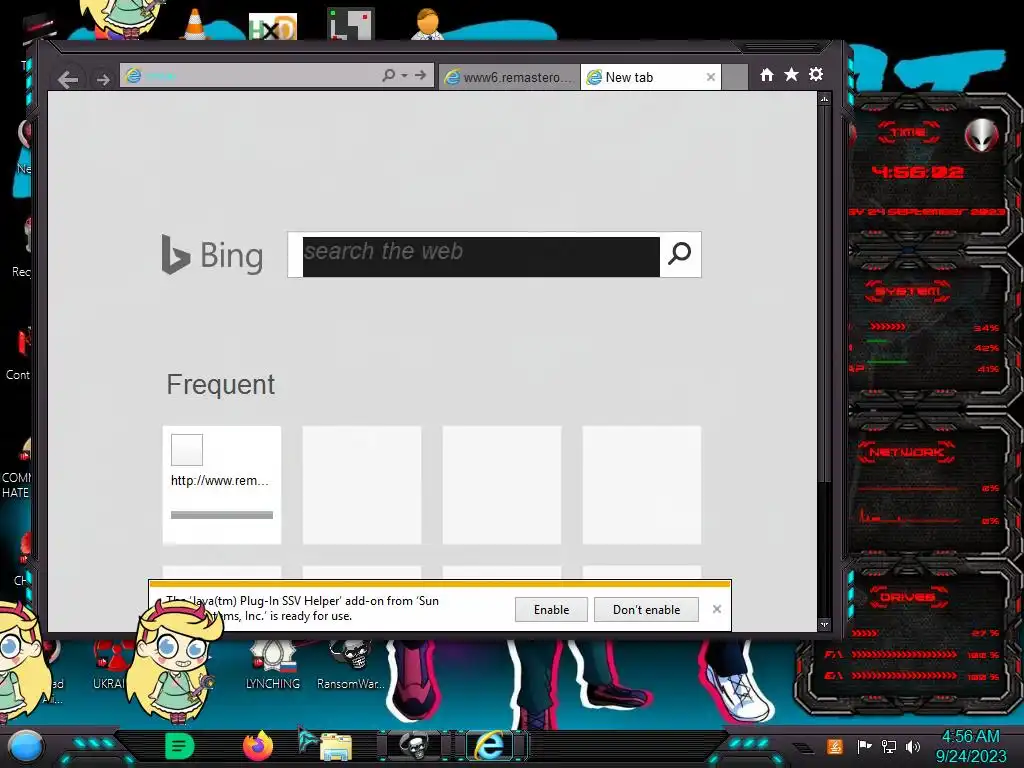Click the F:\ drive usage bar
The height and width of the screenshot is (768, 1024).
pyautogui.click(x=904, y=654)
